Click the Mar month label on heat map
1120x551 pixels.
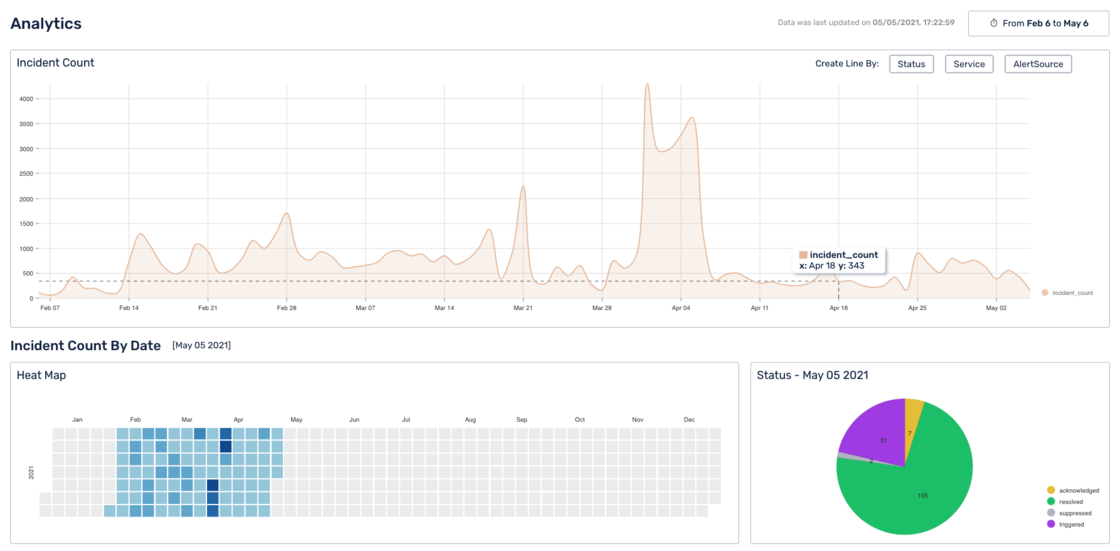[187, 420]
